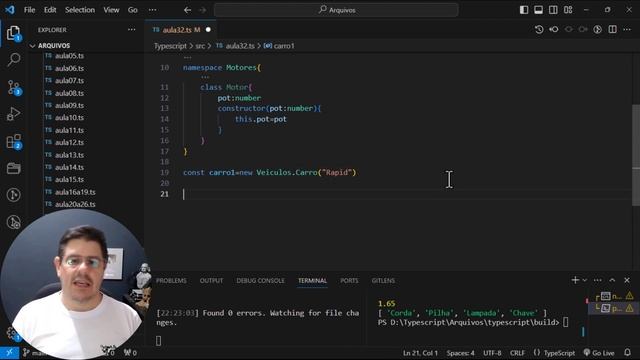Open file history timeline icon in editor toolbar

click(539, 29)
